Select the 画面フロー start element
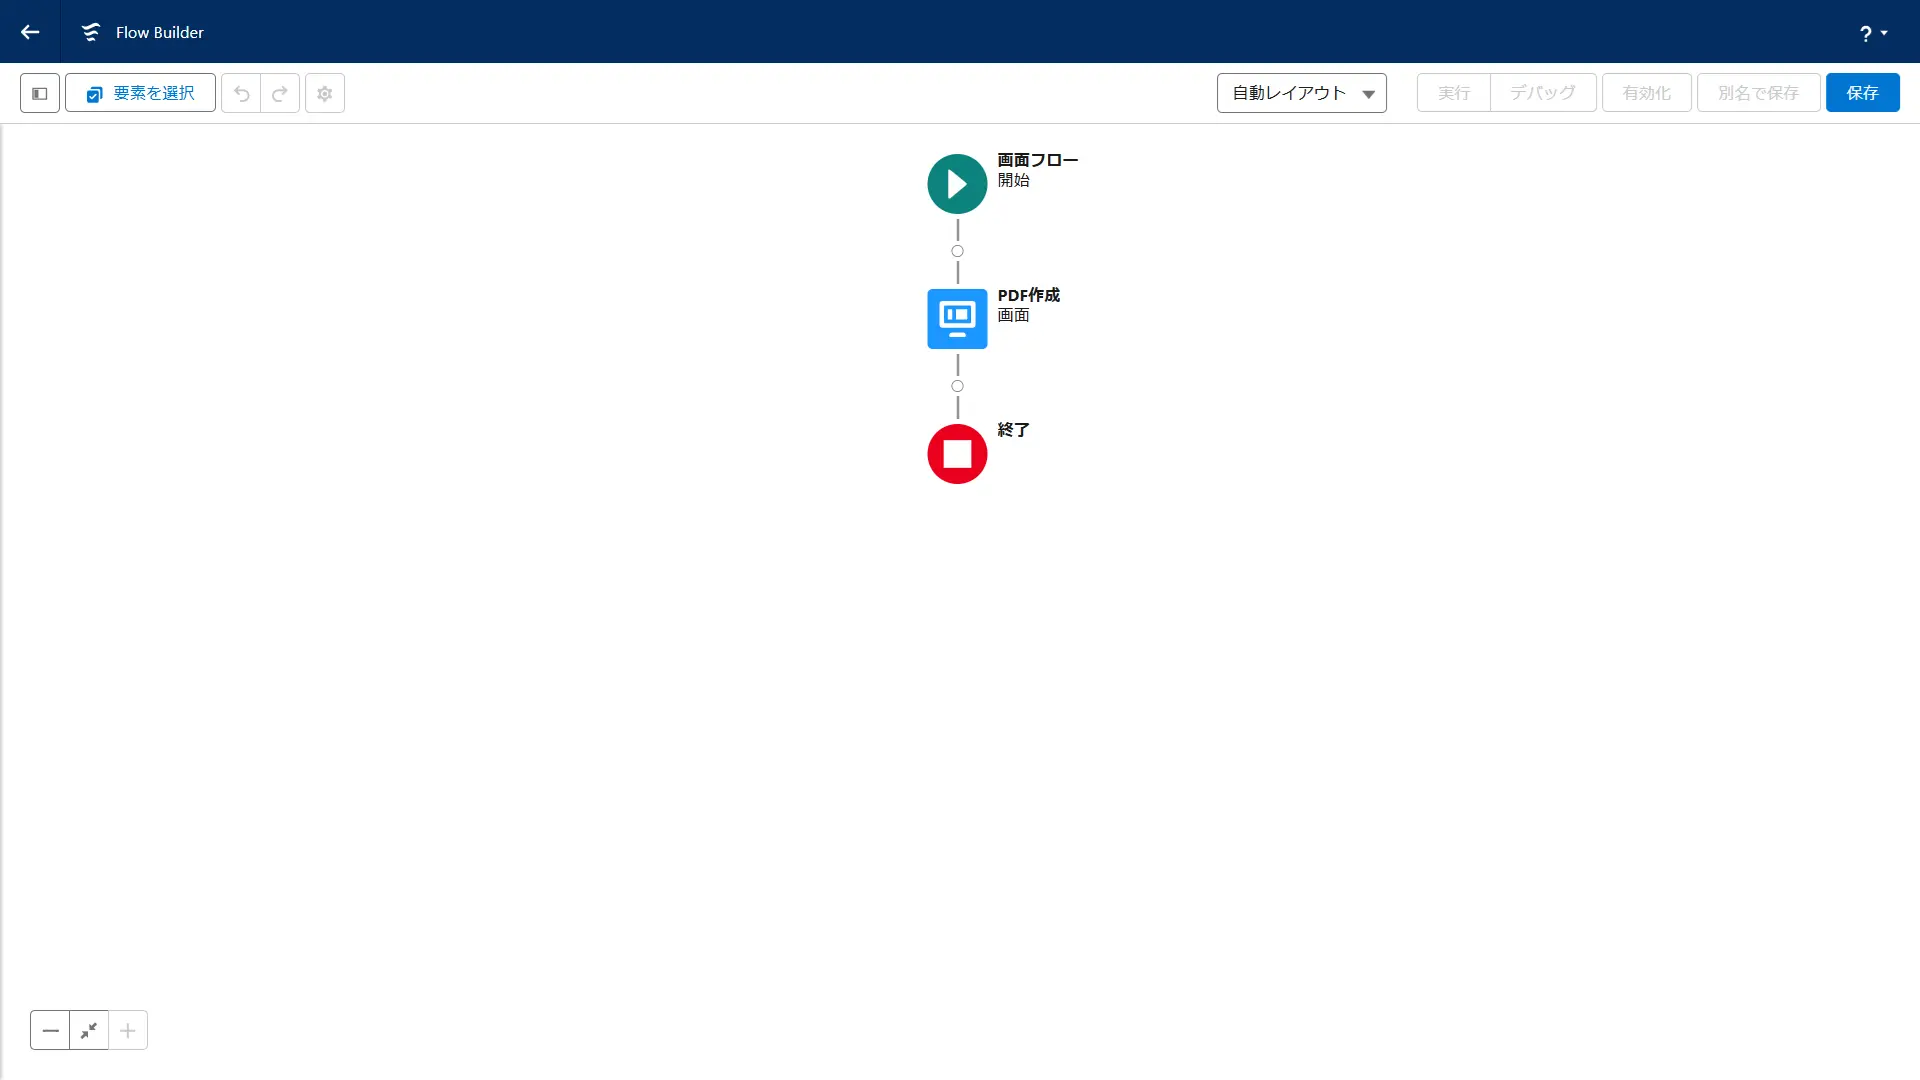The width and height of the screenshot is (1920, 1080). click(957, 184)
